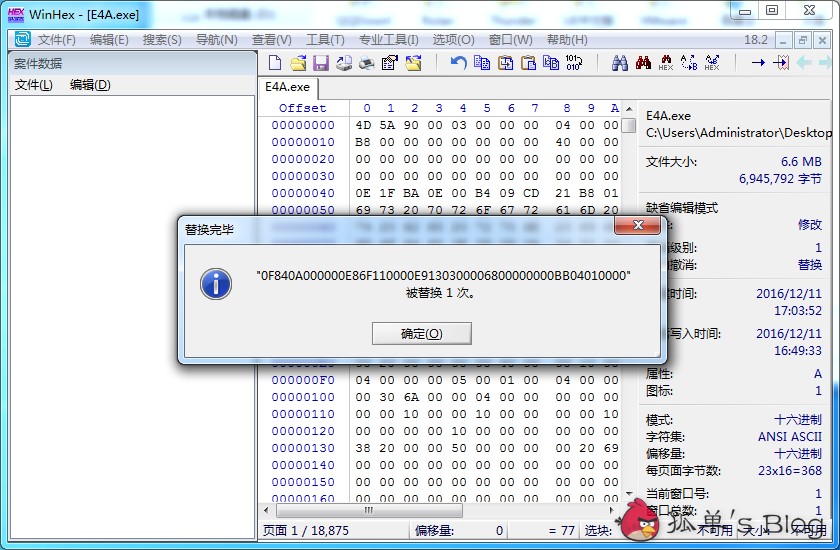Open 编辑(D) menu in case data panel
Screen dimensions: 840x550
point(90,85)
